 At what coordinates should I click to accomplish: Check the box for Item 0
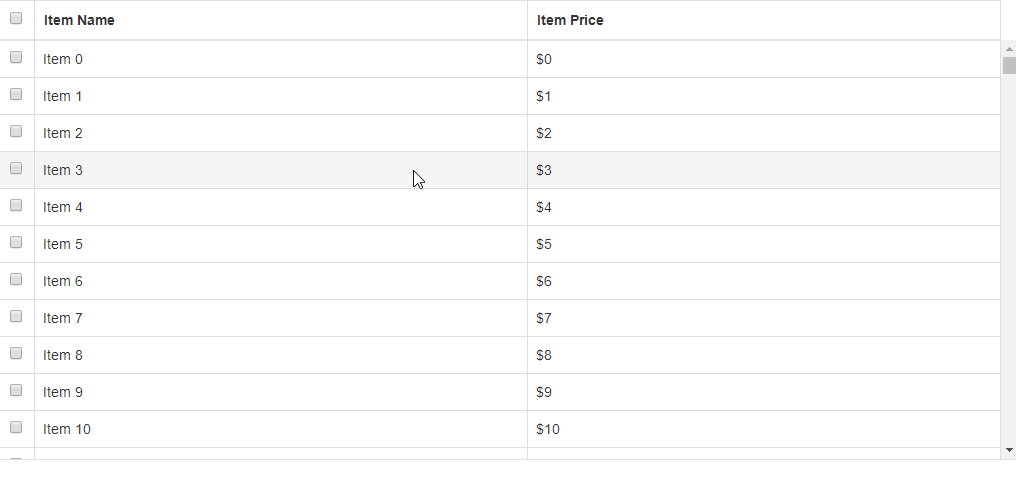tap(16, 58)
